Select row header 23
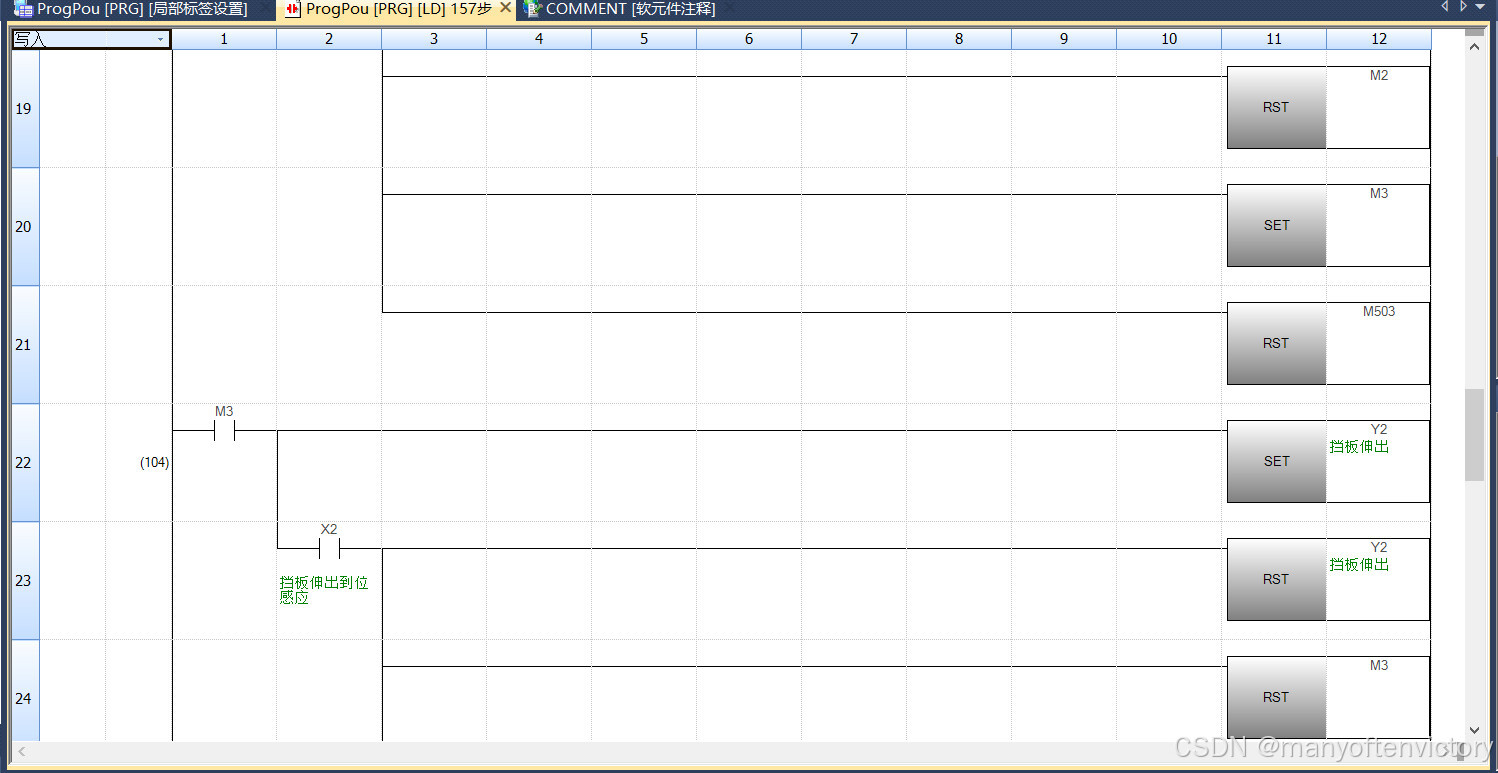Image resolution: width=1498 pixels, height=773 pixels. click(x=24, y=581)
